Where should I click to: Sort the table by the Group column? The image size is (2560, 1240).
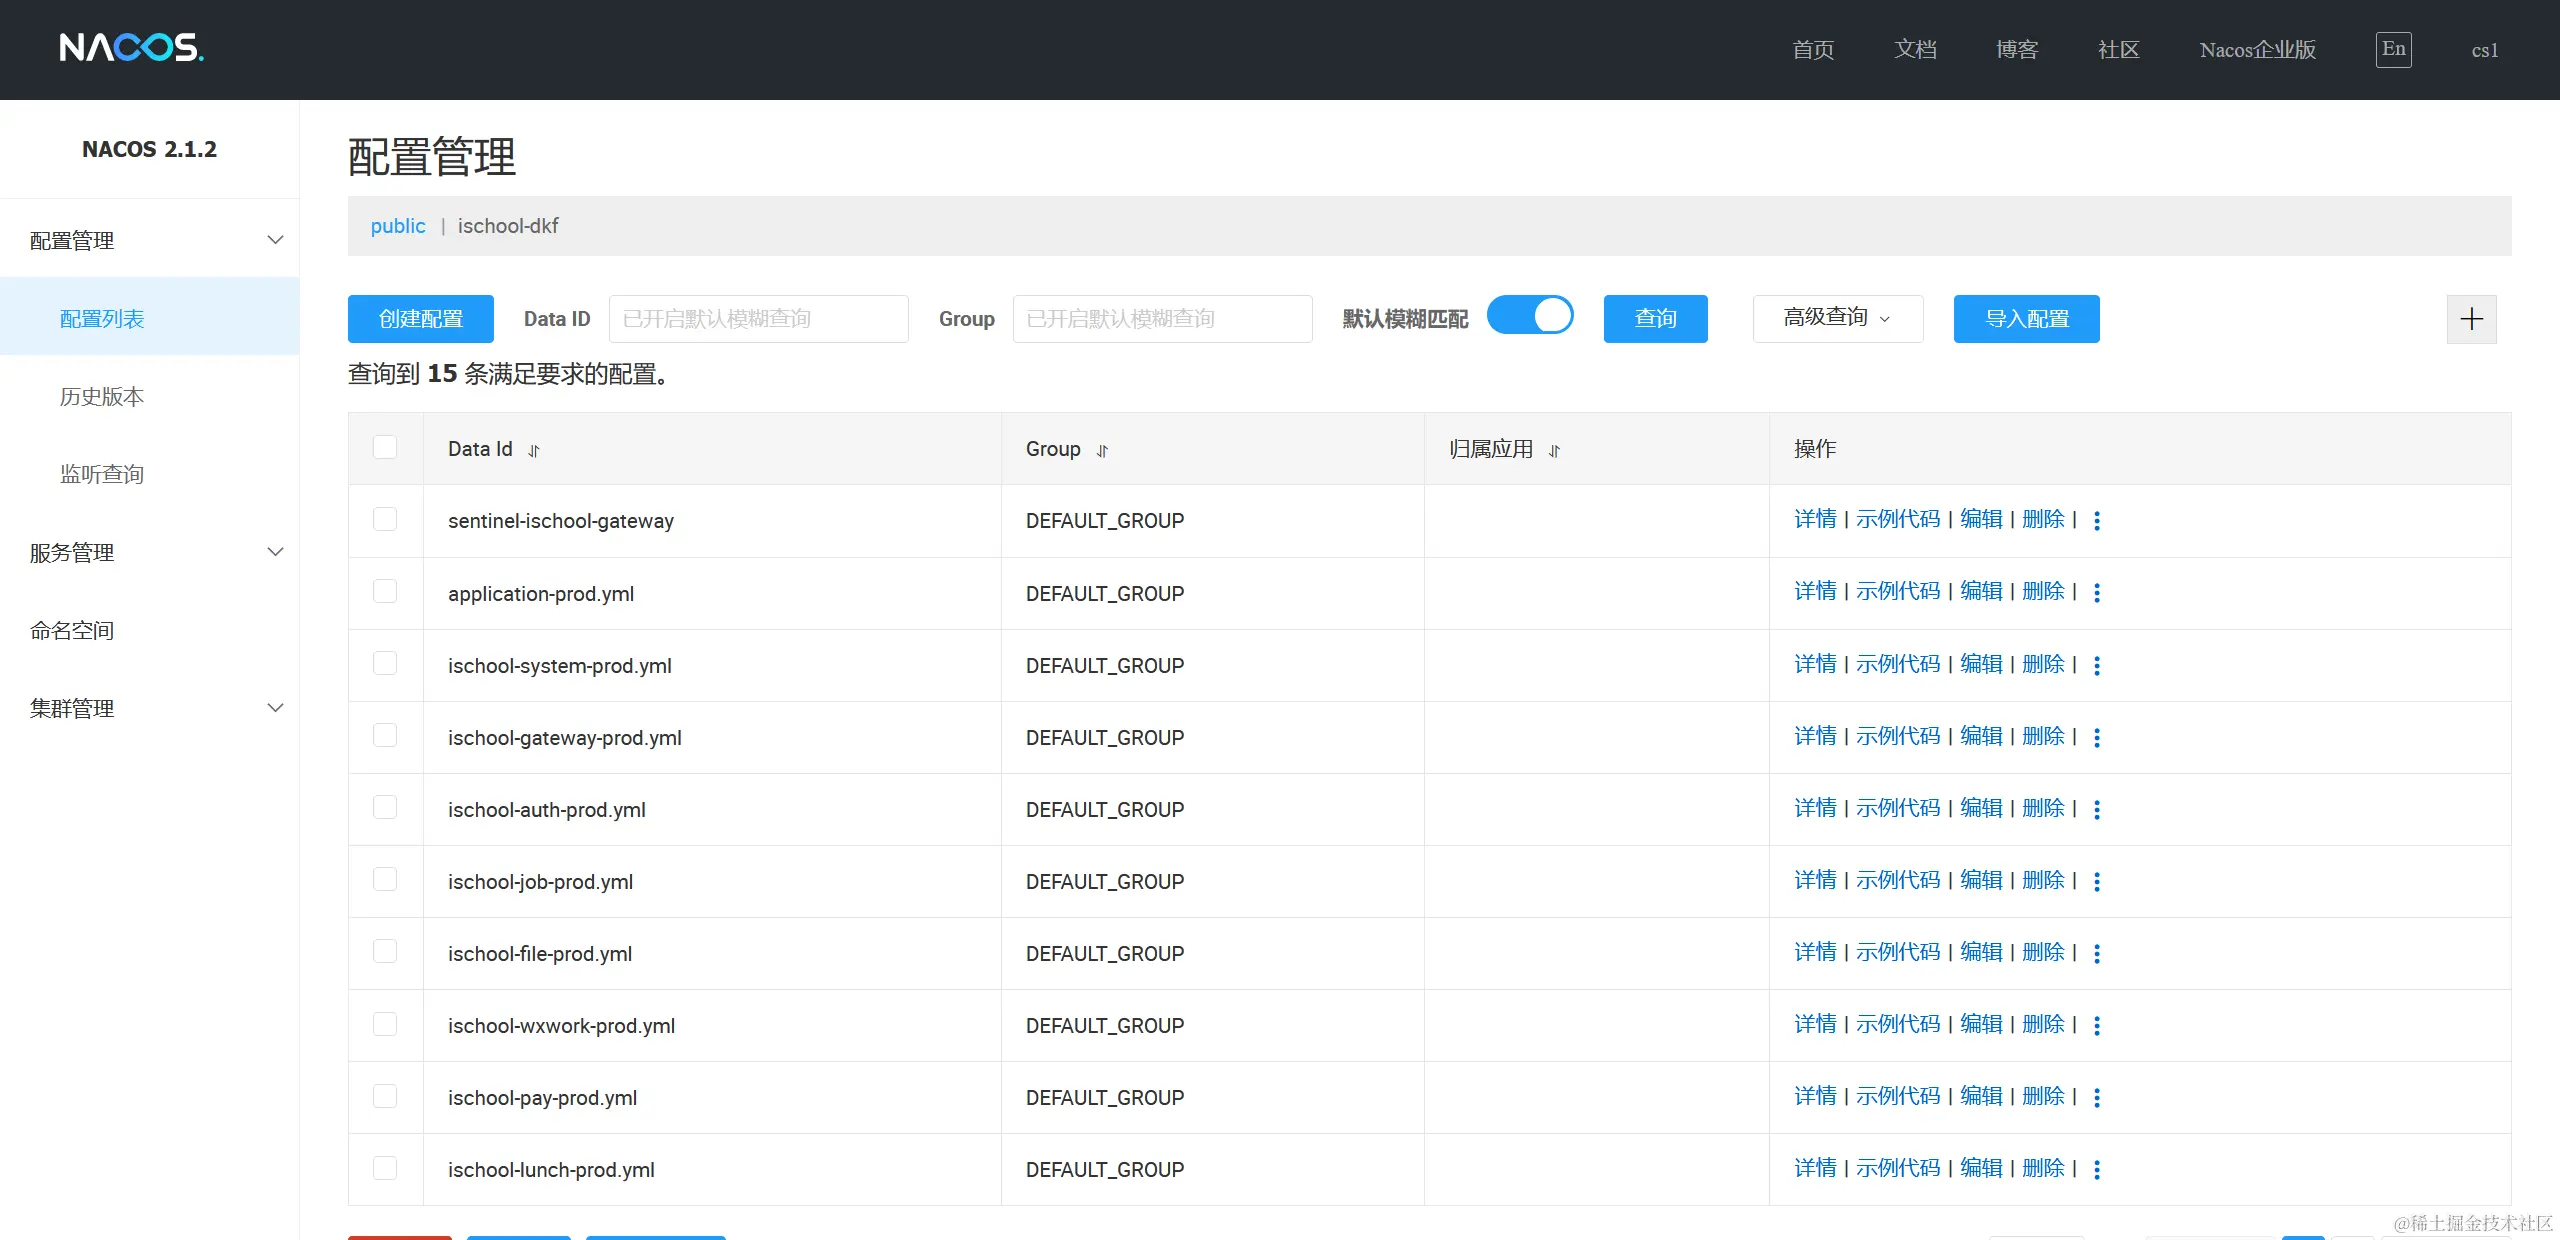[x=1102, y=451]
